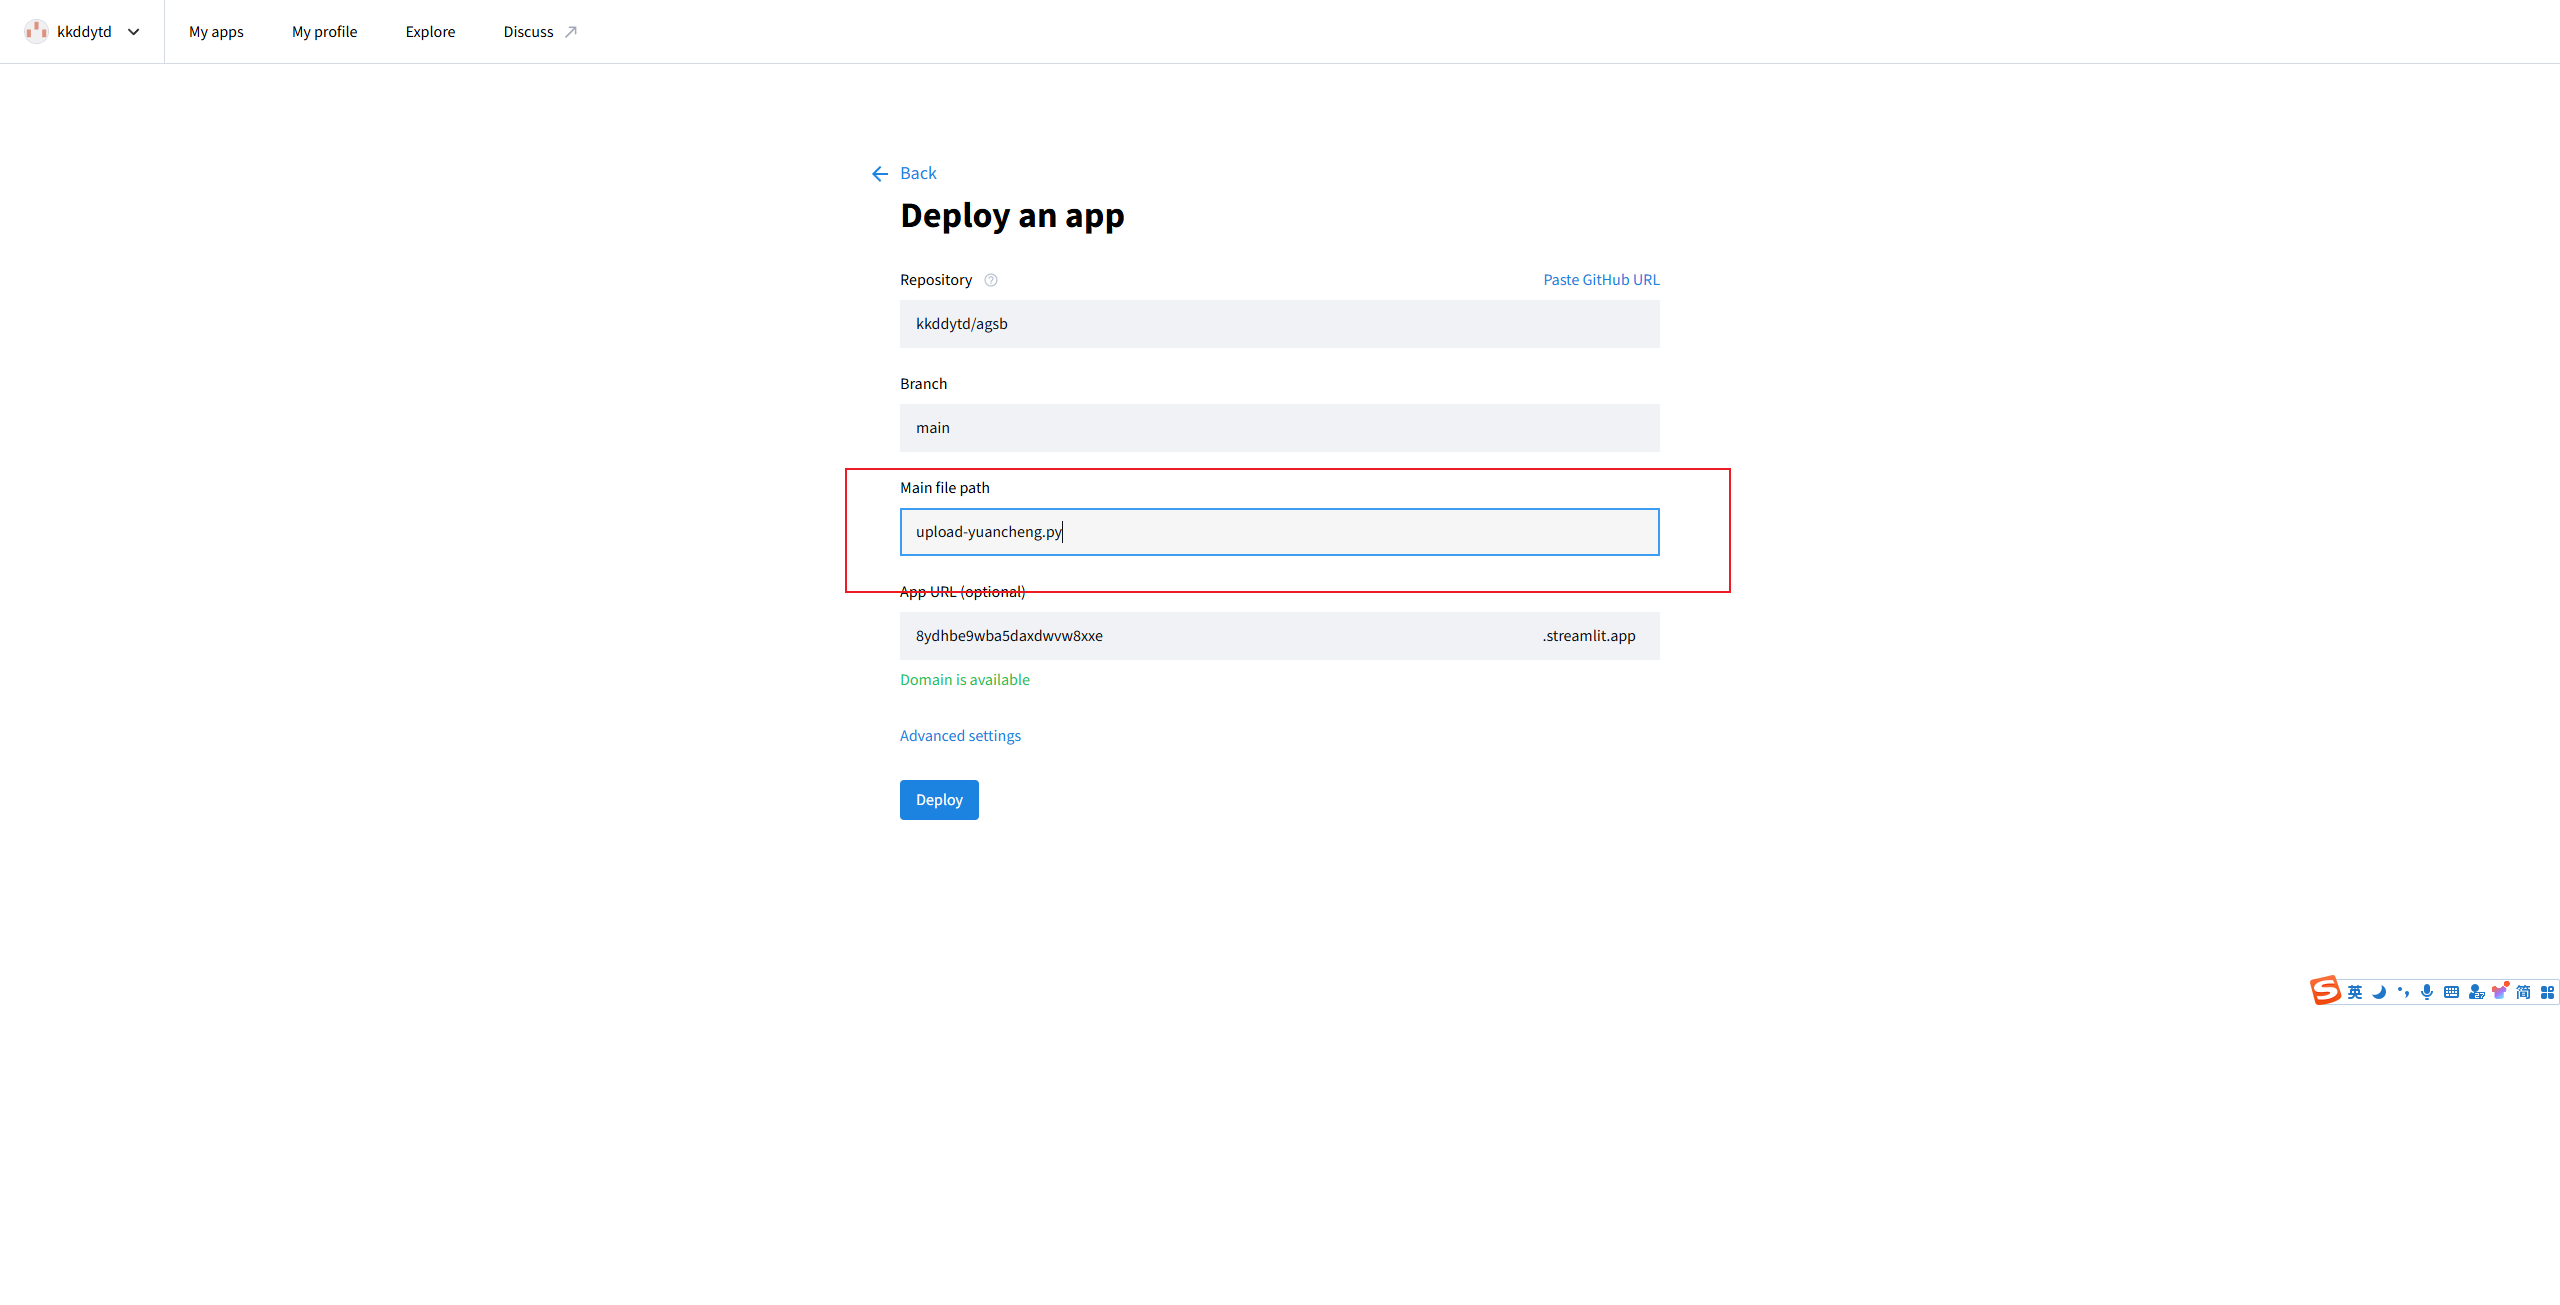Click the external-link arrow beside Discuss

coord(571,32)
